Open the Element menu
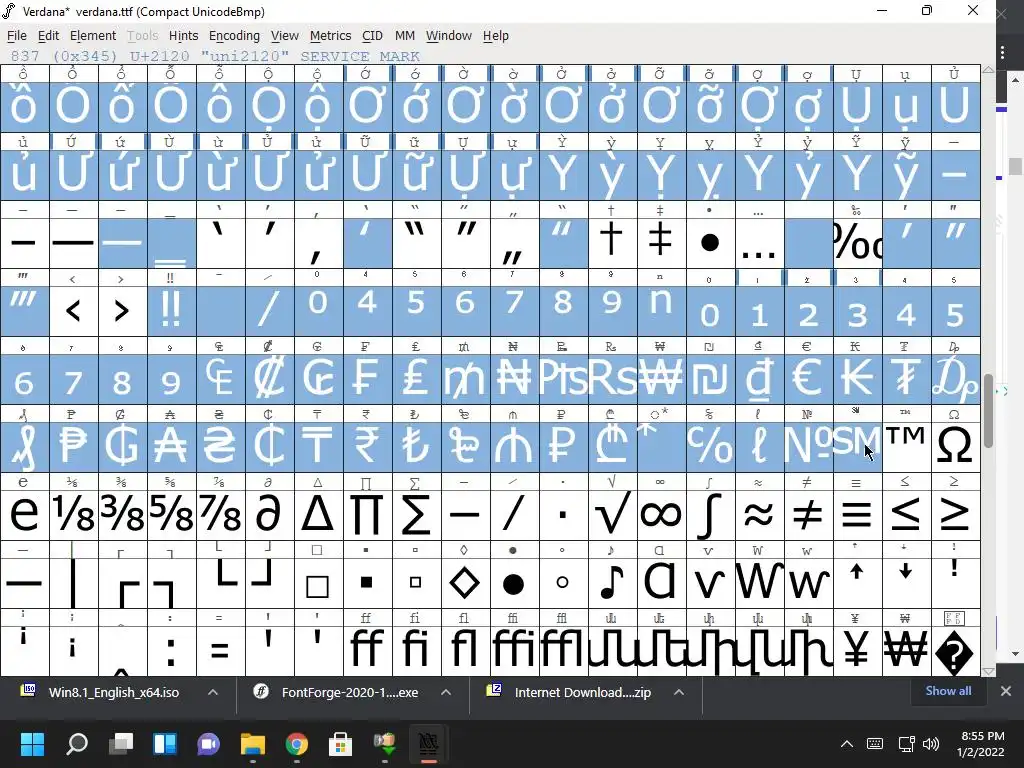Viewport: 1024px width, 768px height. [93, 36]
